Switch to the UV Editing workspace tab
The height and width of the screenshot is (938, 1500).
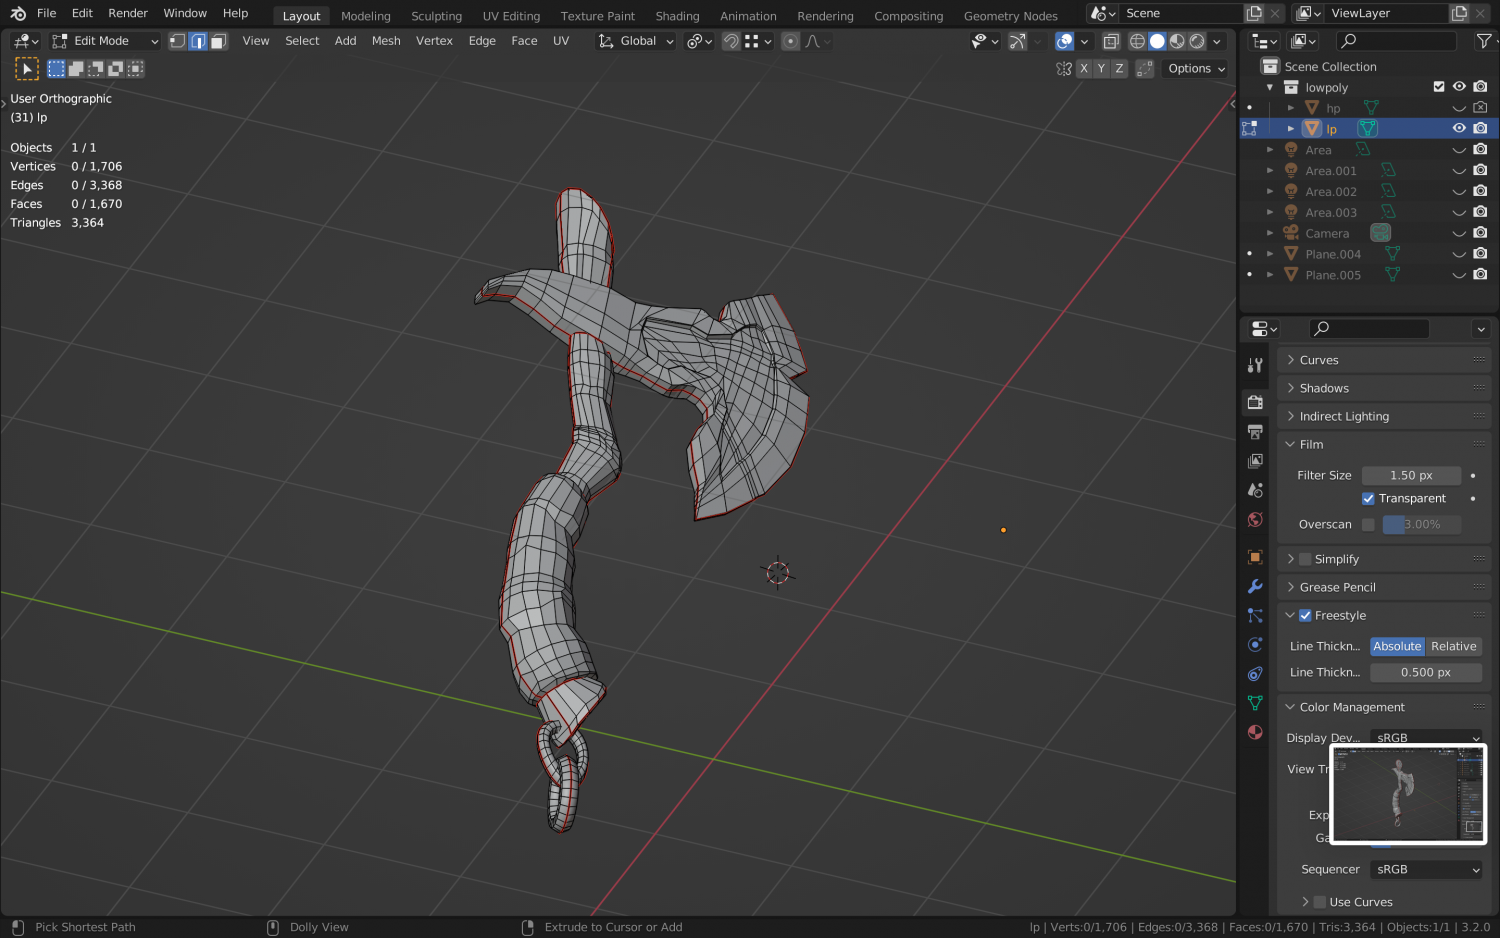511,16
